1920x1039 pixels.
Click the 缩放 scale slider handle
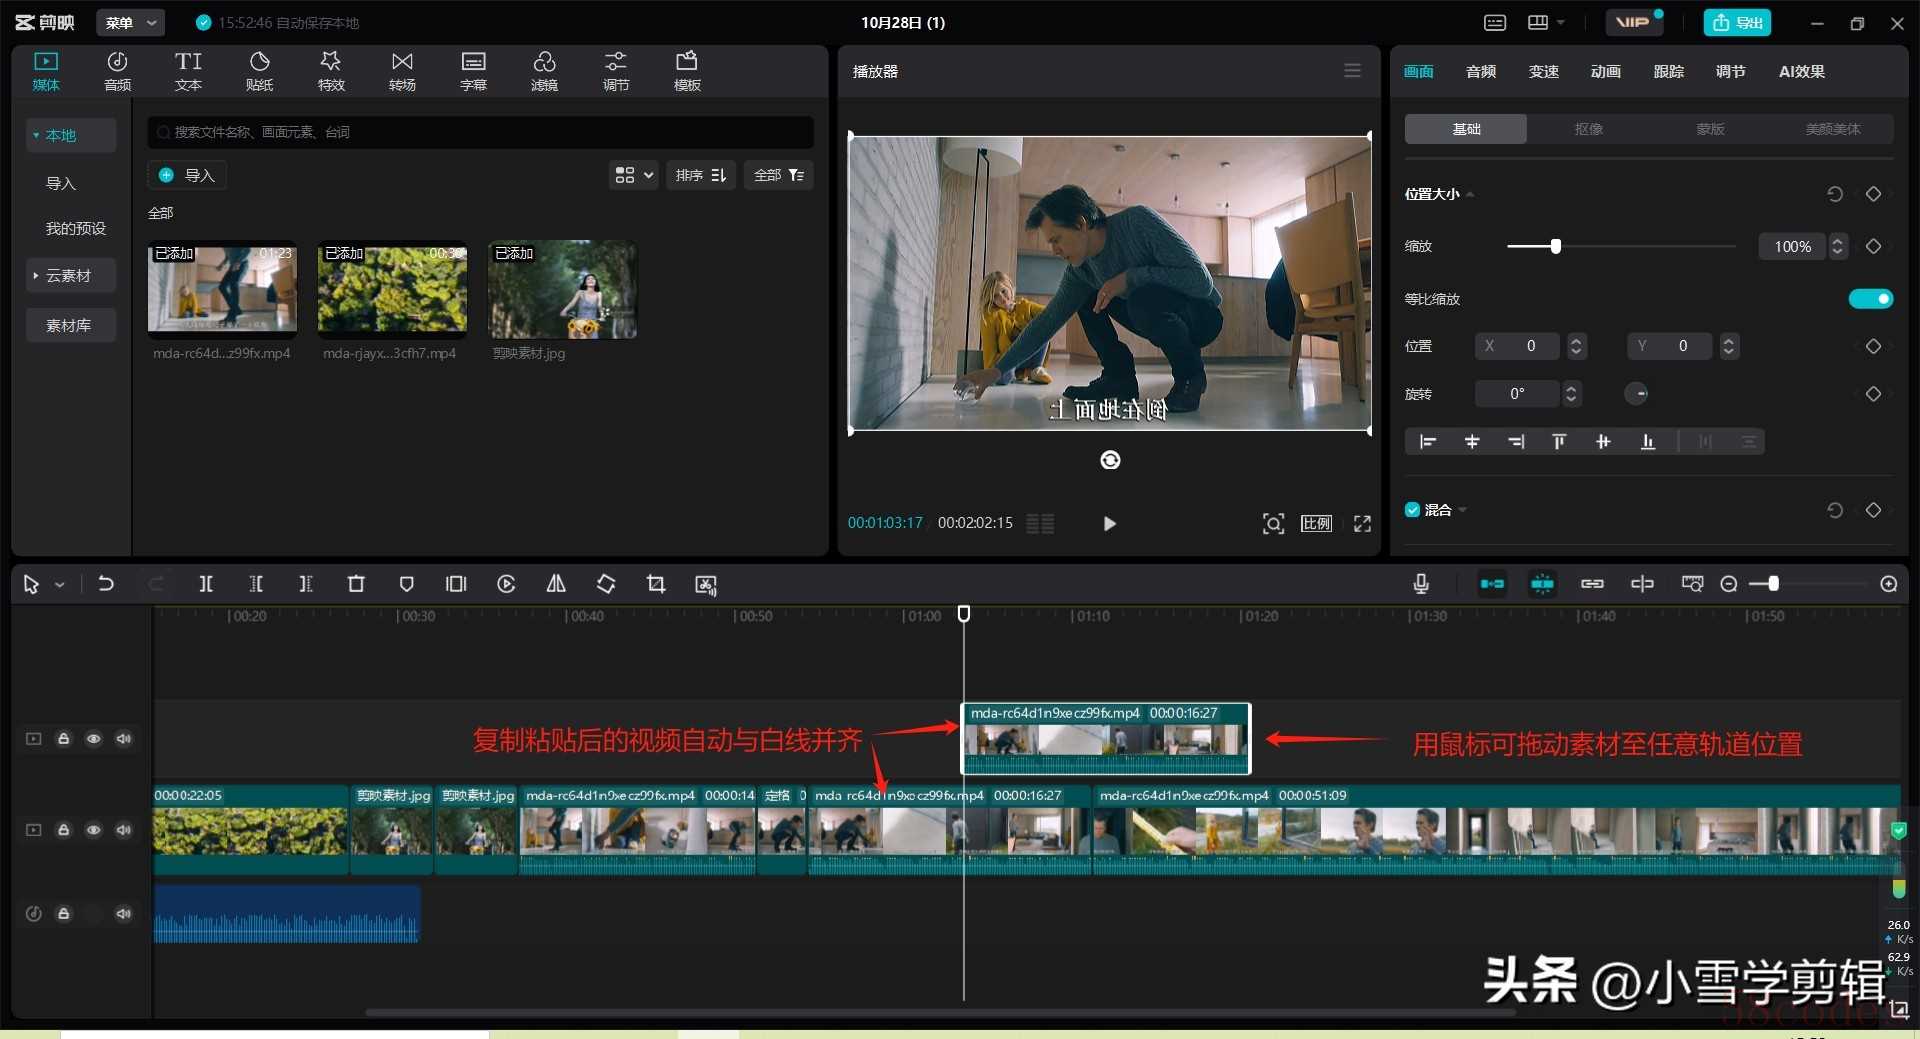[x=1555, y=246]
